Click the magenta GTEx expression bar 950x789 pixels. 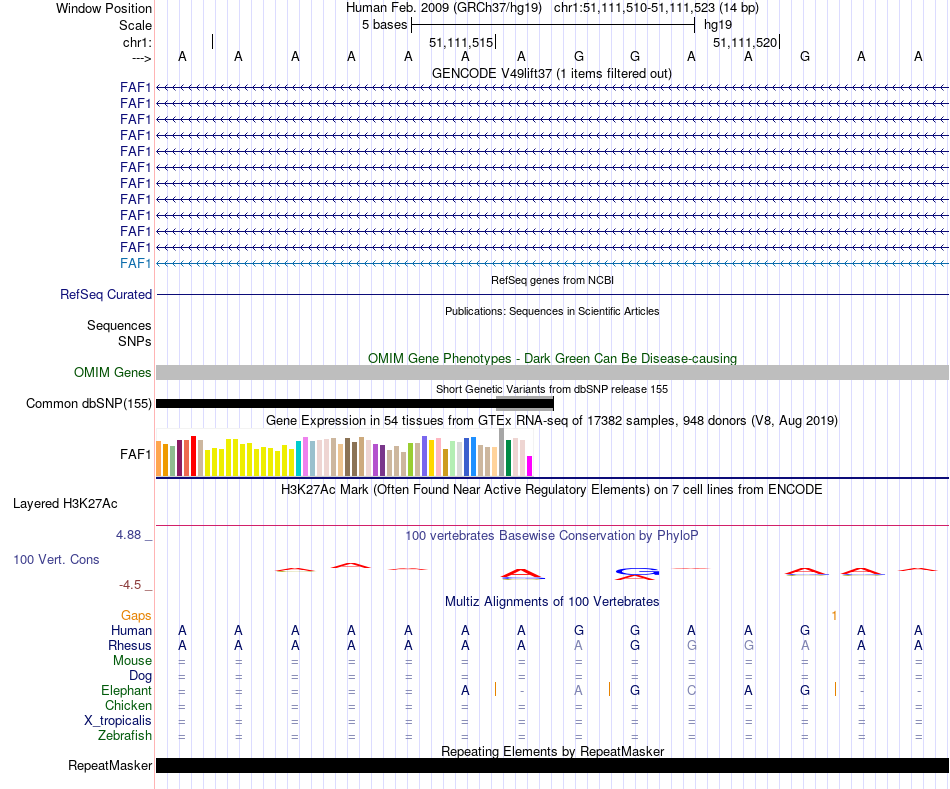(x=530, y=466)
